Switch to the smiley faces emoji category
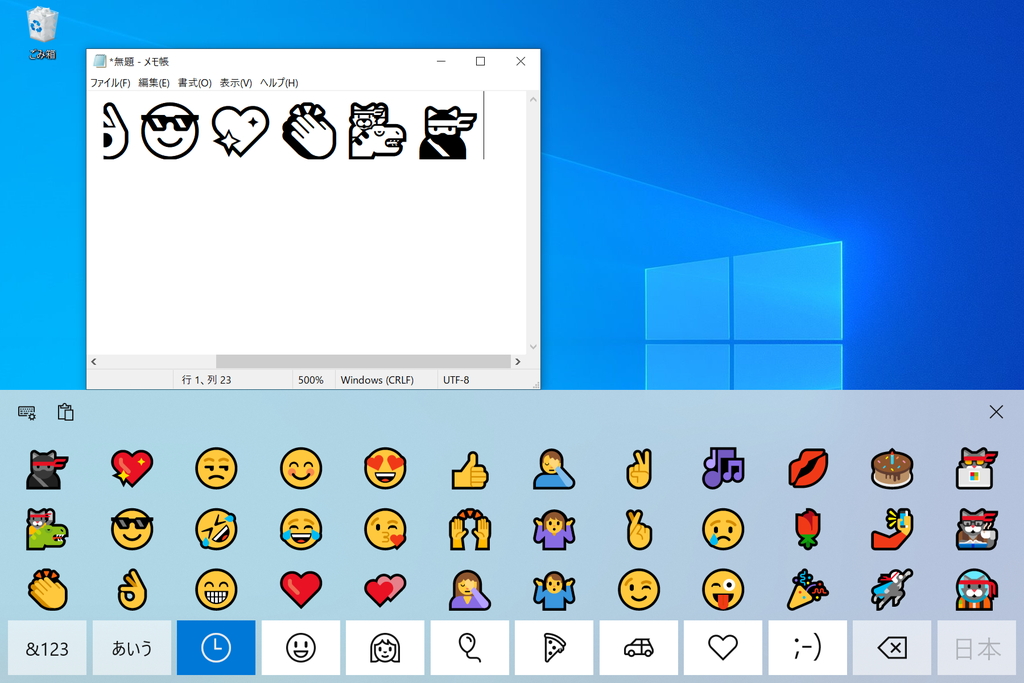The height and width of the screenshot is (683, 1024). (x=300, y=648)
